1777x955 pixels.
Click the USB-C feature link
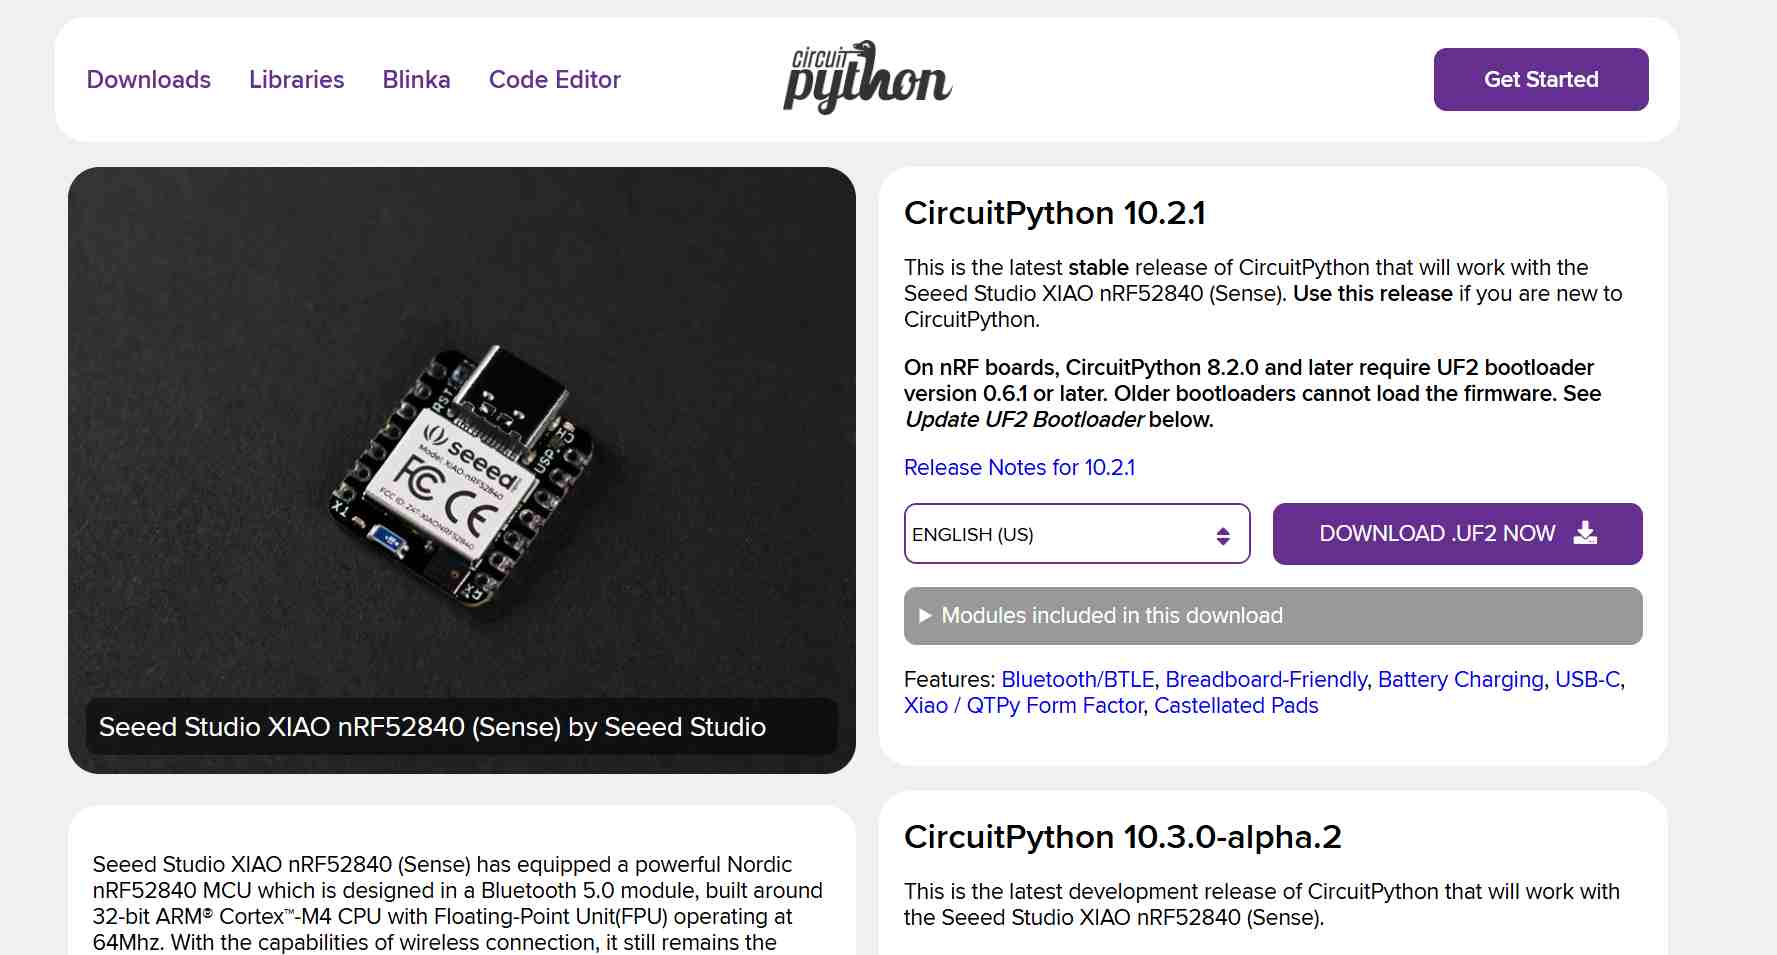point(1587,679)
